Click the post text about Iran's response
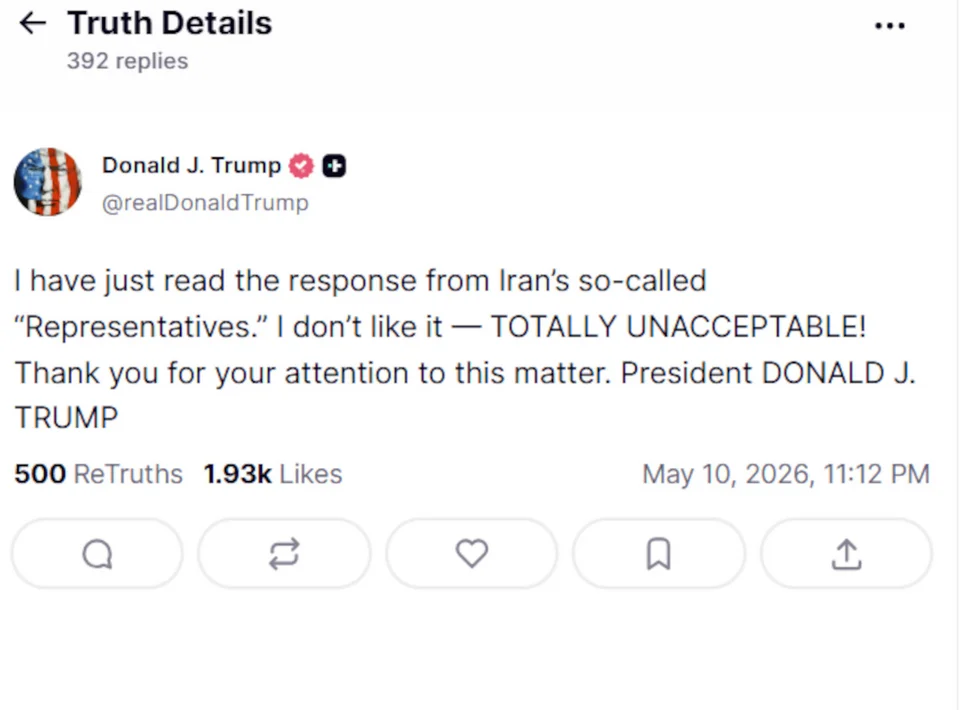Image resolution: width=960 pixels, height=710 pixels. coord(465,349)
